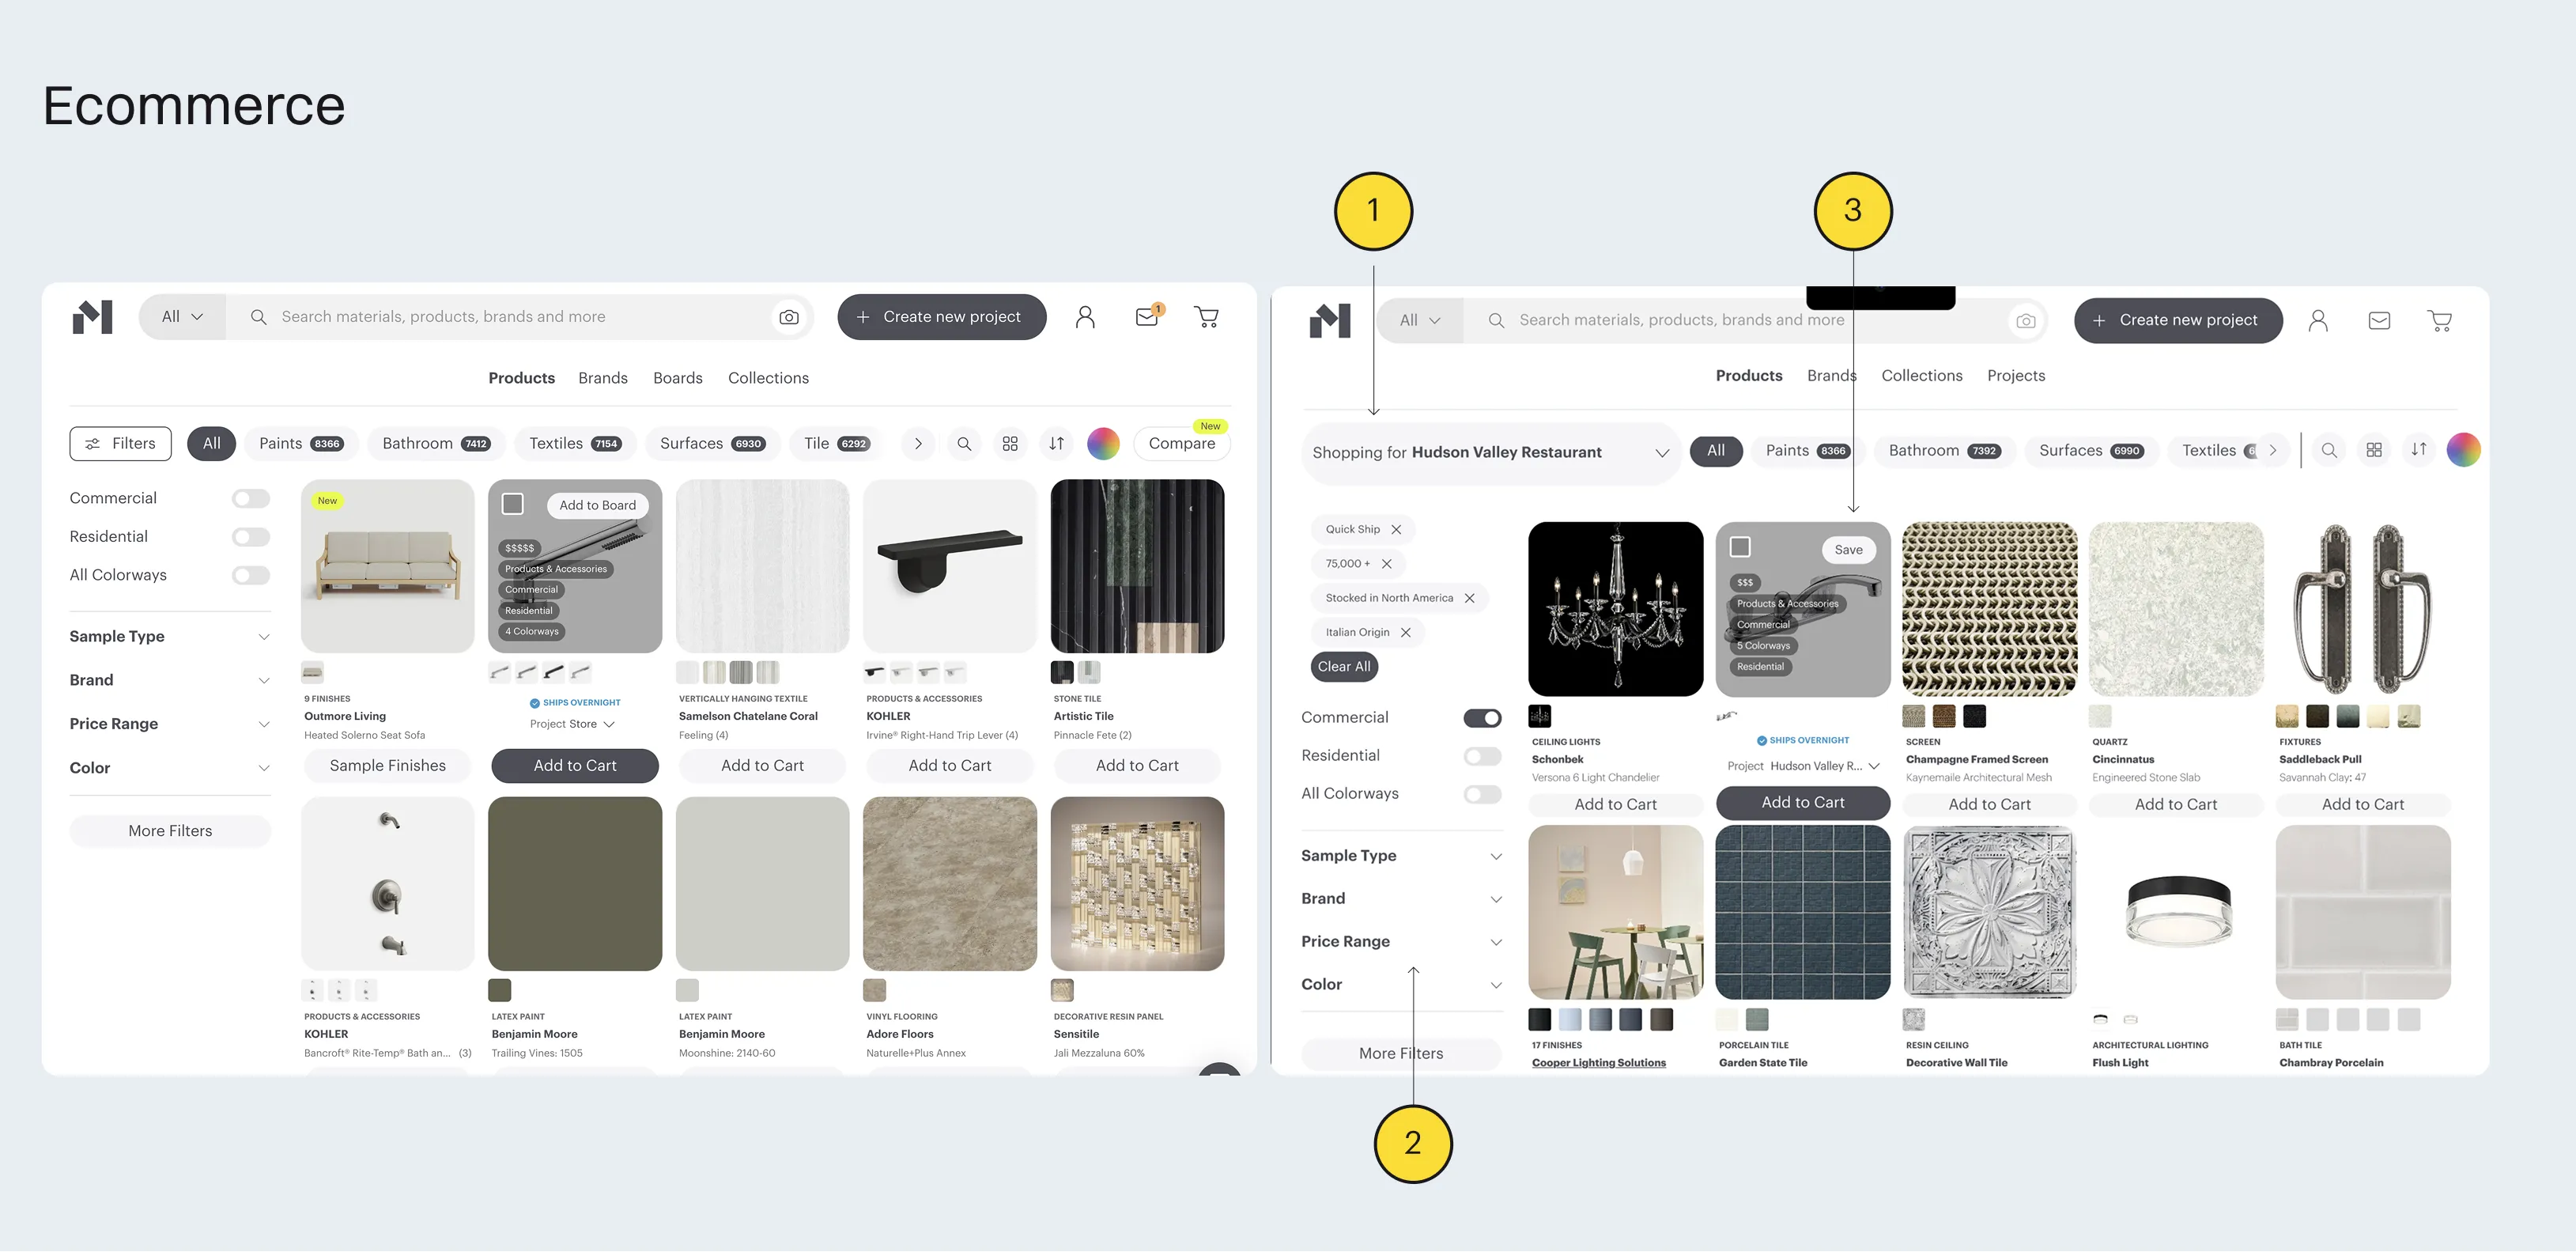The image size is (2576, 1252).
Task: Click Sample Finishes button under Outmore Living sofa
Action: (x=387, y=766)
